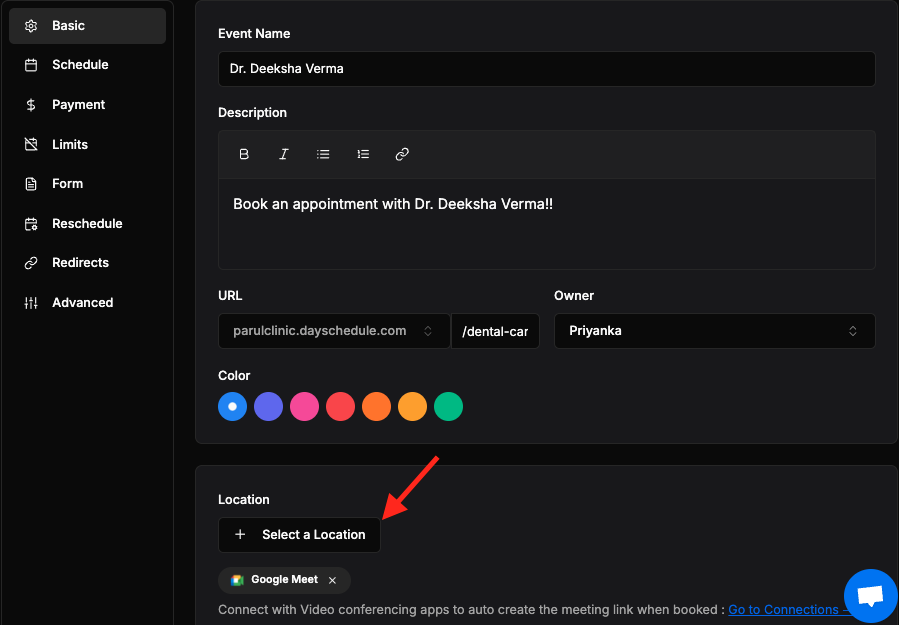Click the plus icon in Select a Location
899x625 pixels.
click(240, 534)
